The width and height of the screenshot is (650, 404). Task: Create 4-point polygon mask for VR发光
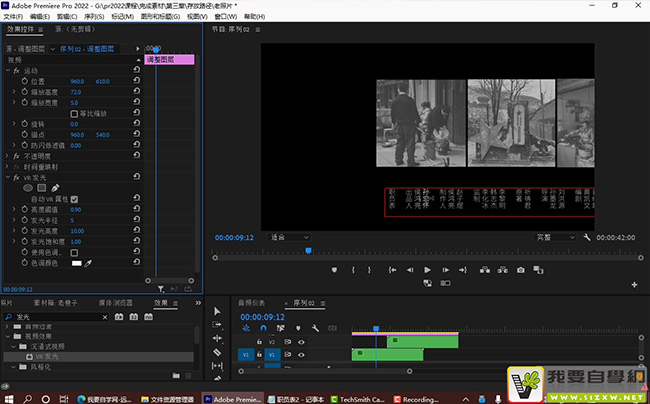pyautogui.click(x=41, y=188)
